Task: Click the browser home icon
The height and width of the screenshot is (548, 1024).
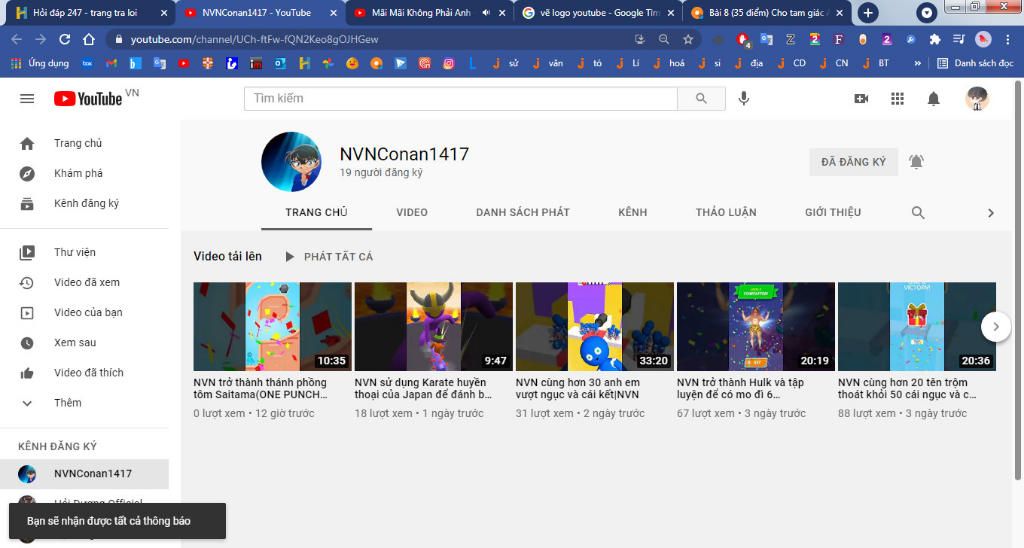Action: pyautogui.click(x=89, y=39)
